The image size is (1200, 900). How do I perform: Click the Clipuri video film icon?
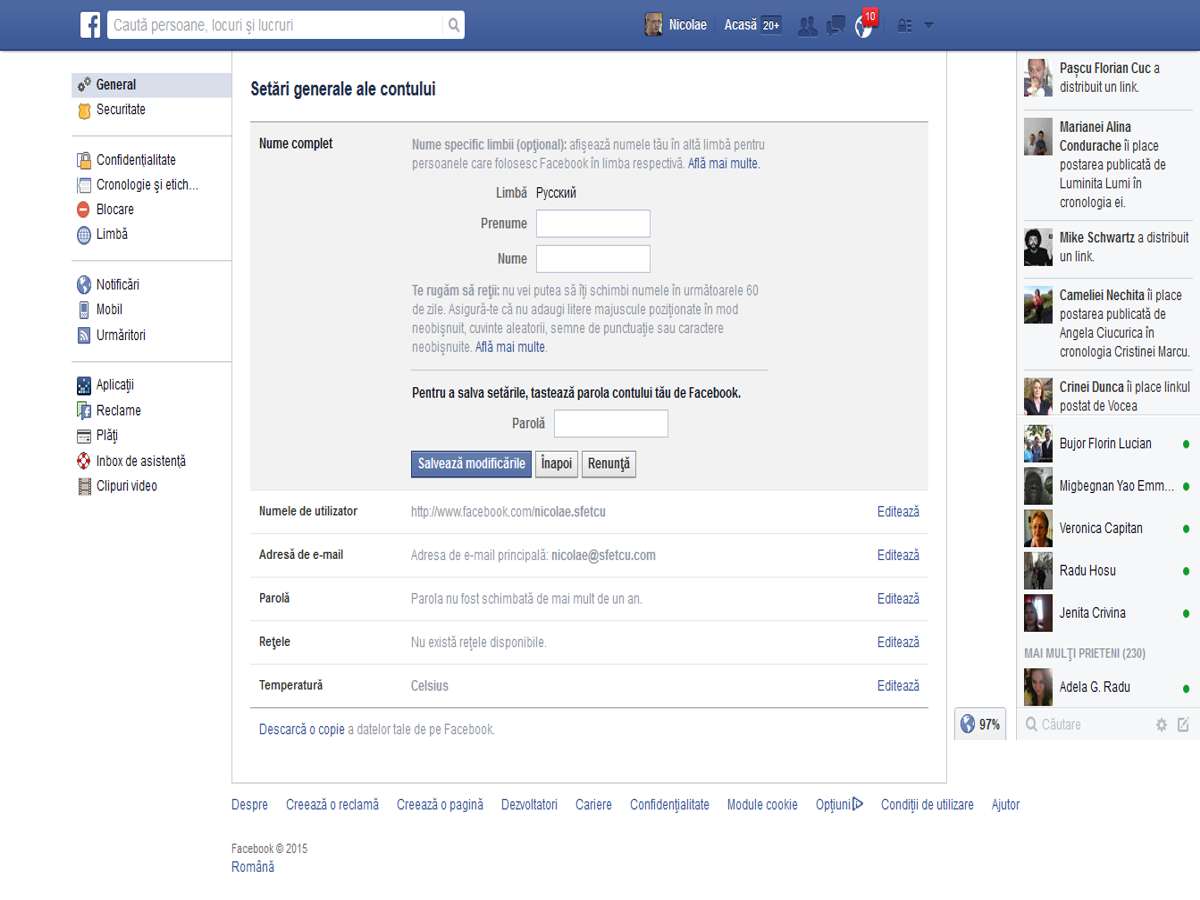pos(84,486)
